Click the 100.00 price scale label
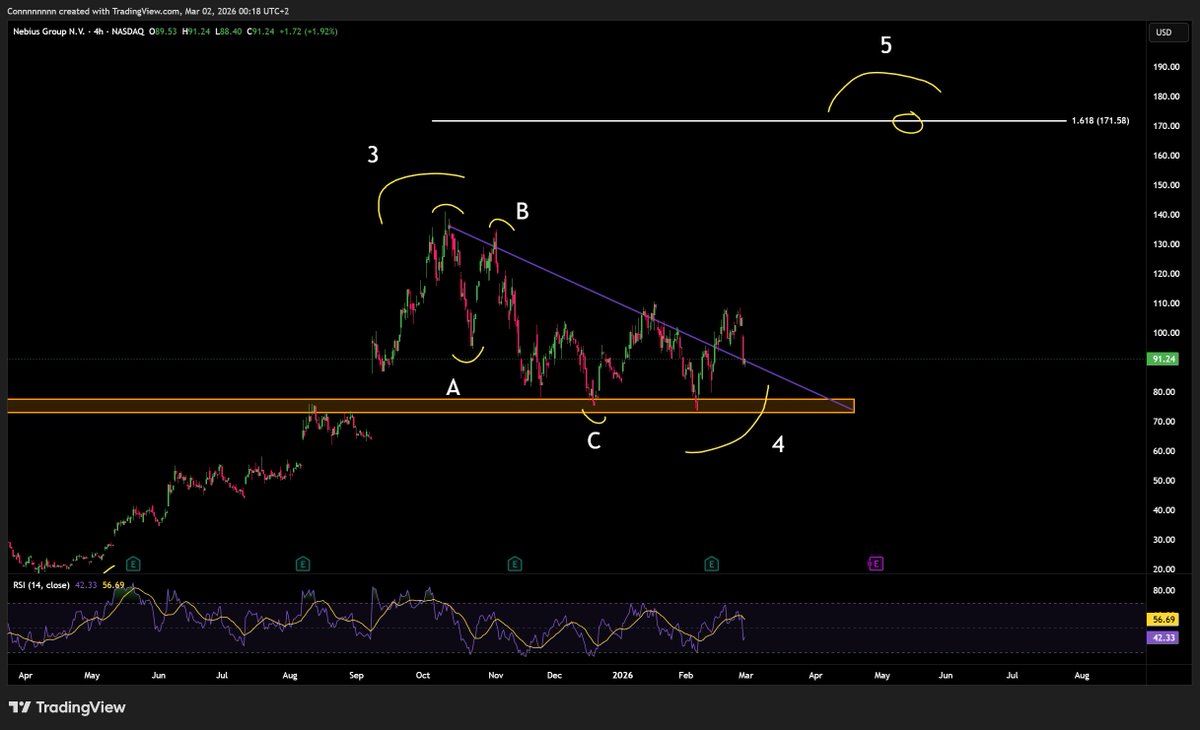 (x=1165, y=333)
